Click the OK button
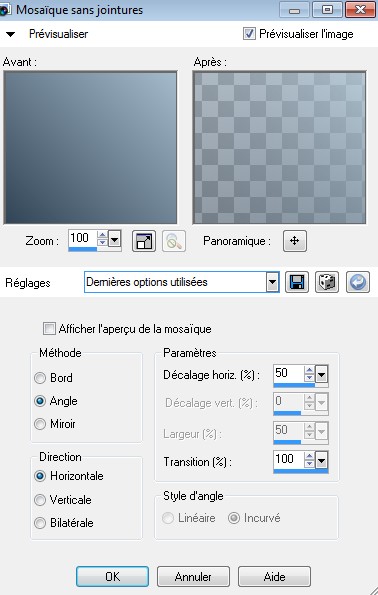 click(112, 576)
